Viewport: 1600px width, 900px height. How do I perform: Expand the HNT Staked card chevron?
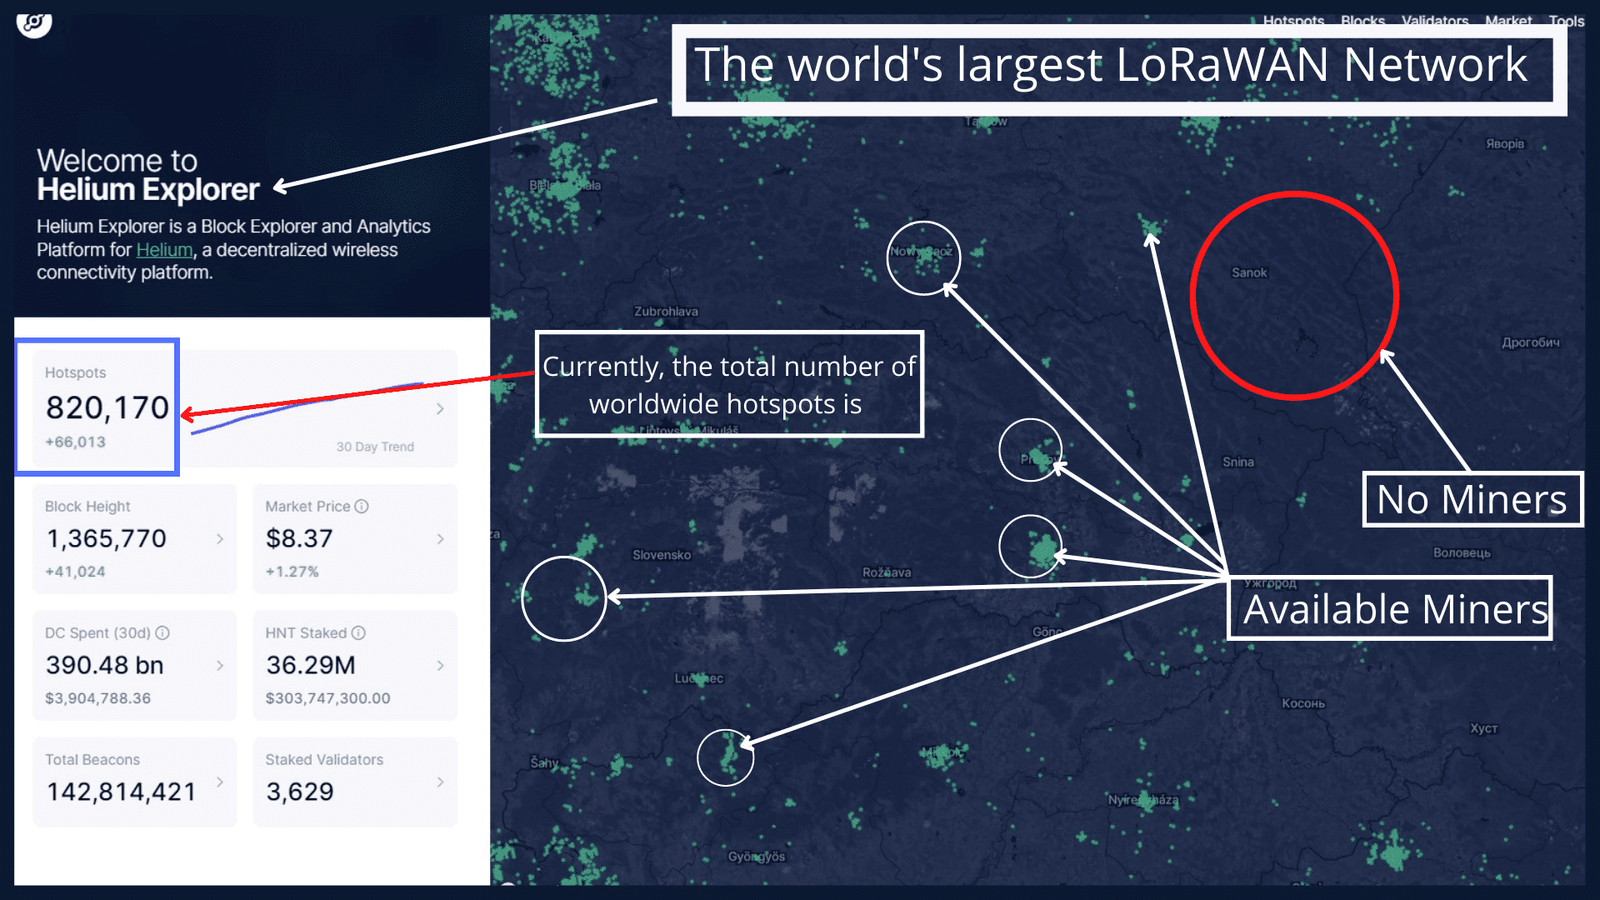440,666
